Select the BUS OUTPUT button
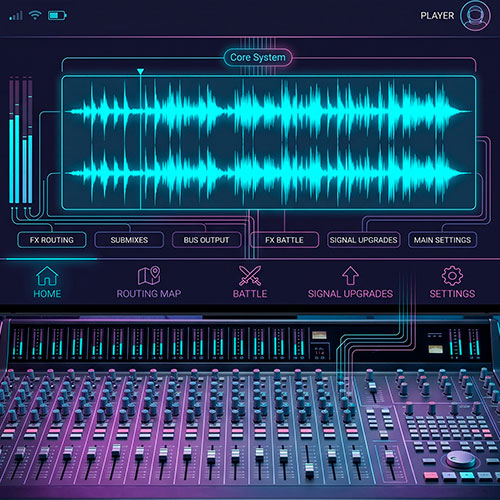The width and height of the screenshot is (500, 500). tap(206, 240)
